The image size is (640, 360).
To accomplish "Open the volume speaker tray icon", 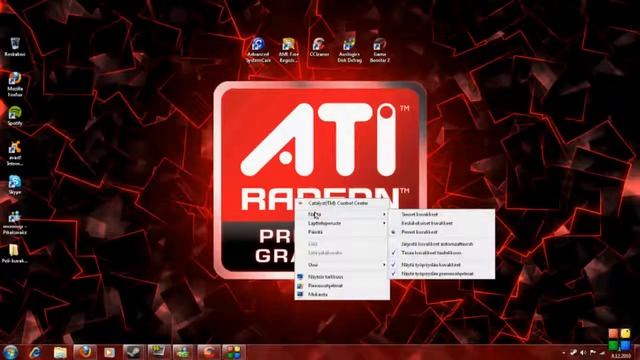I will [583, 352].
